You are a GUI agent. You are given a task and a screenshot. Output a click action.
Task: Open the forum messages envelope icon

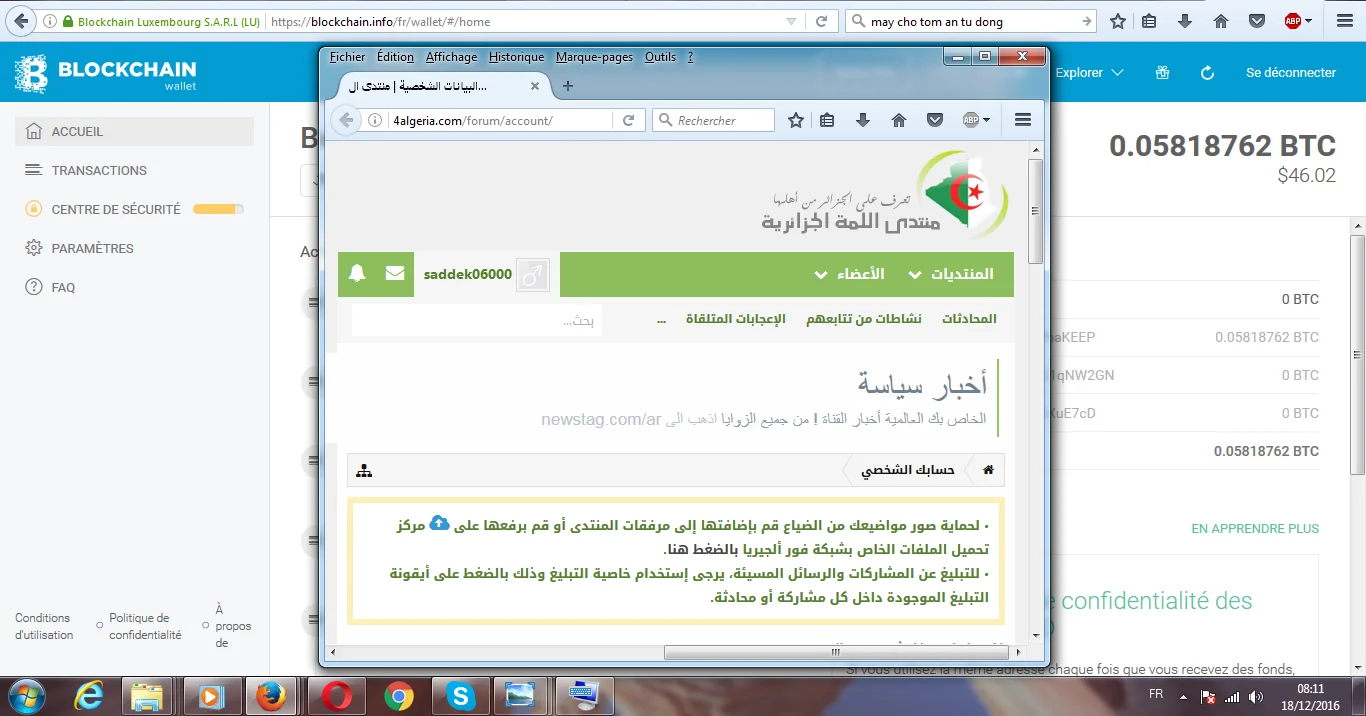point(395,274)
